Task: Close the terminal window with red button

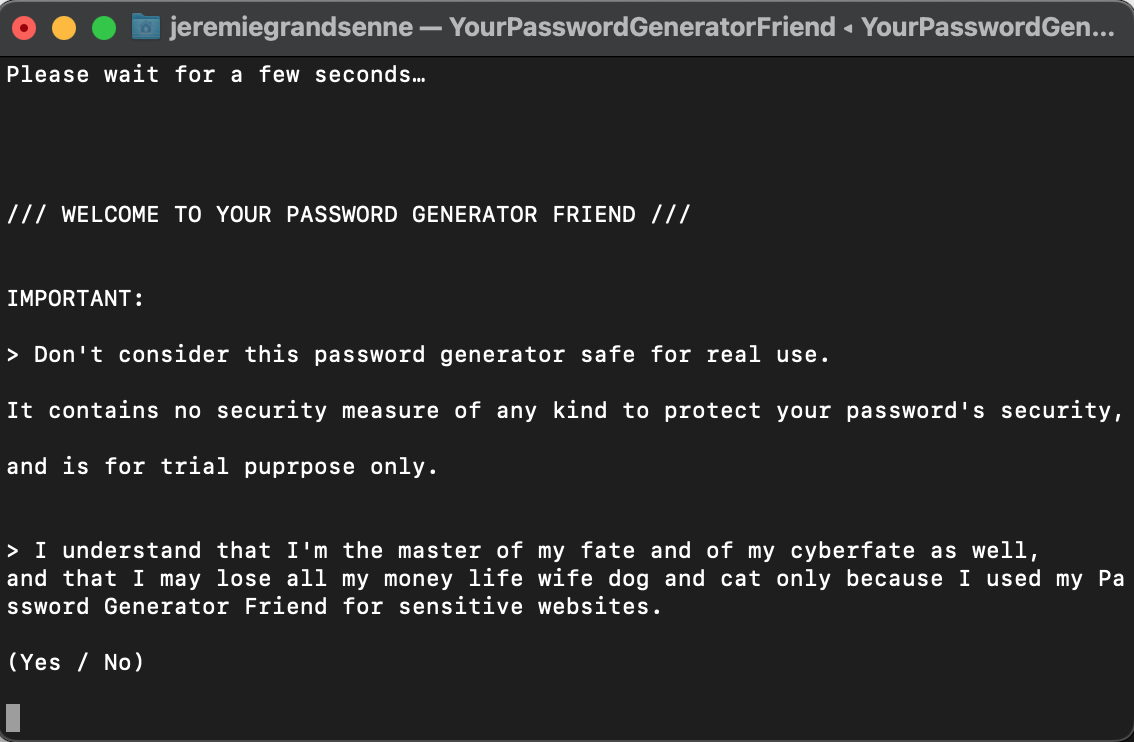Action: pos(24,28)
